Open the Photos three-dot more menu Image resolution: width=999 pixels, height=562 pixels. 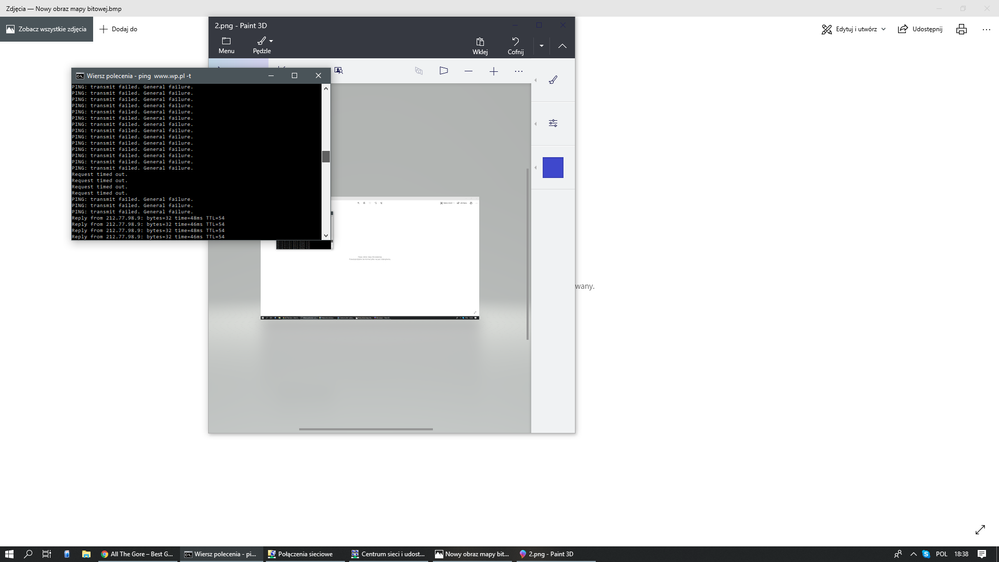tap(986, 29)
